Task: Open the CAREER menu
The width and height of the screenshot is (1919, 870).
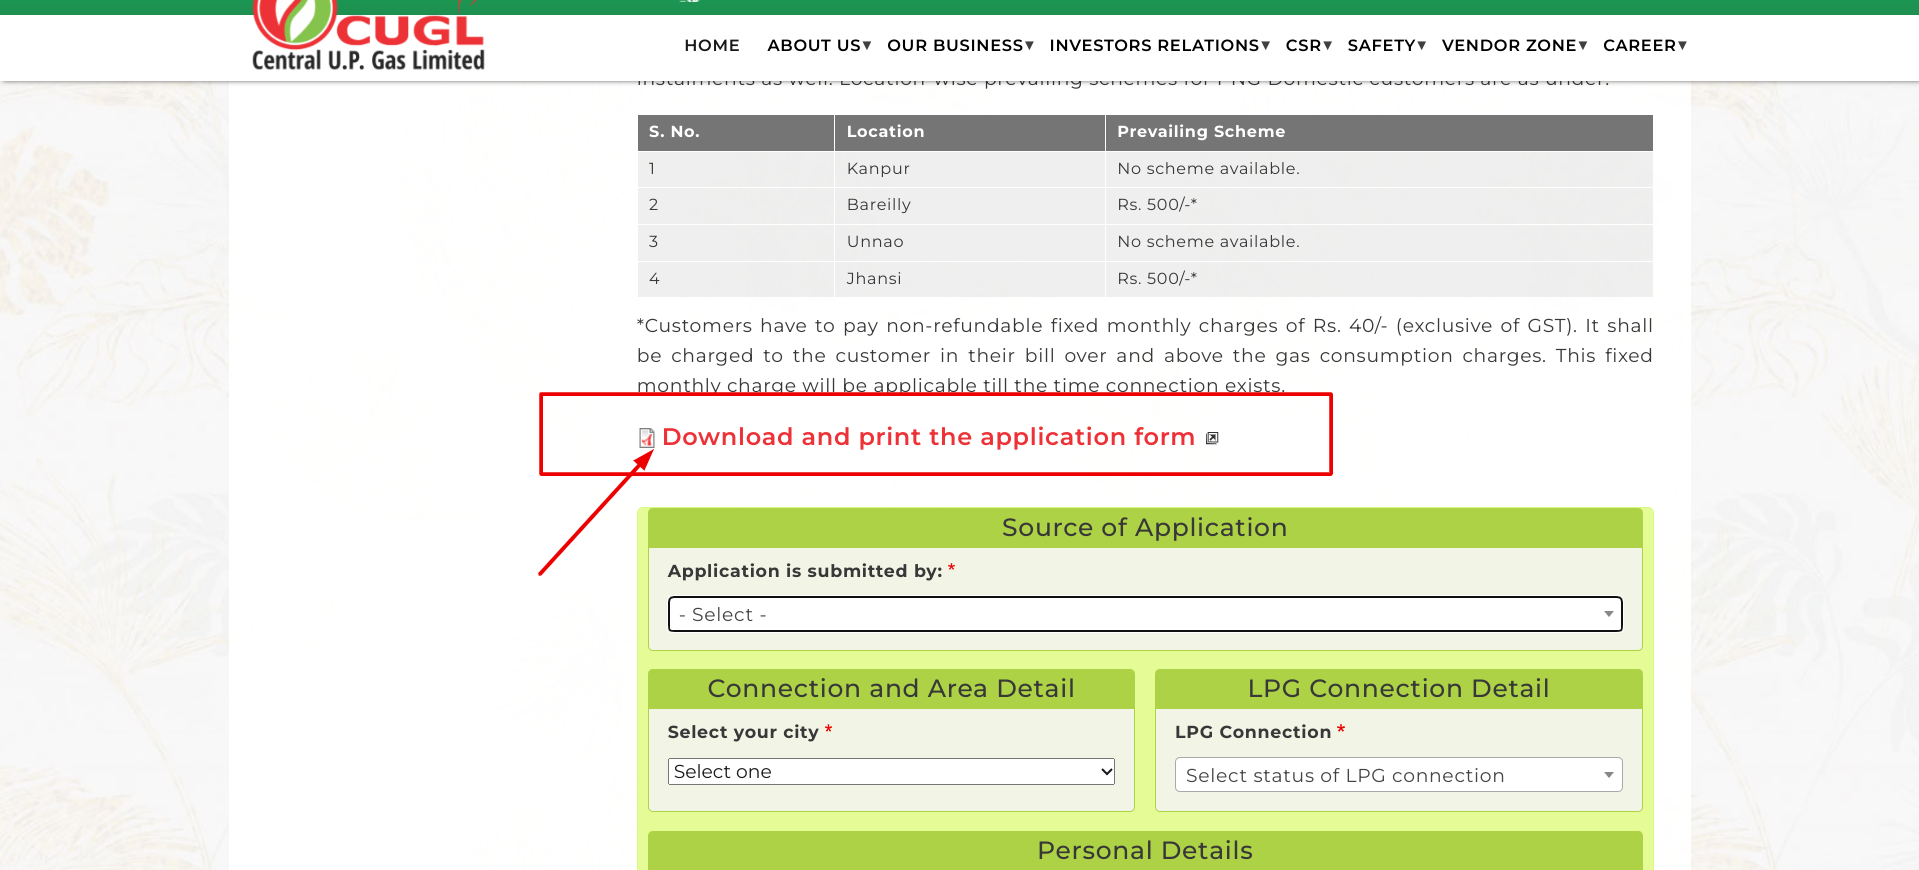Action: (1644, 45)
